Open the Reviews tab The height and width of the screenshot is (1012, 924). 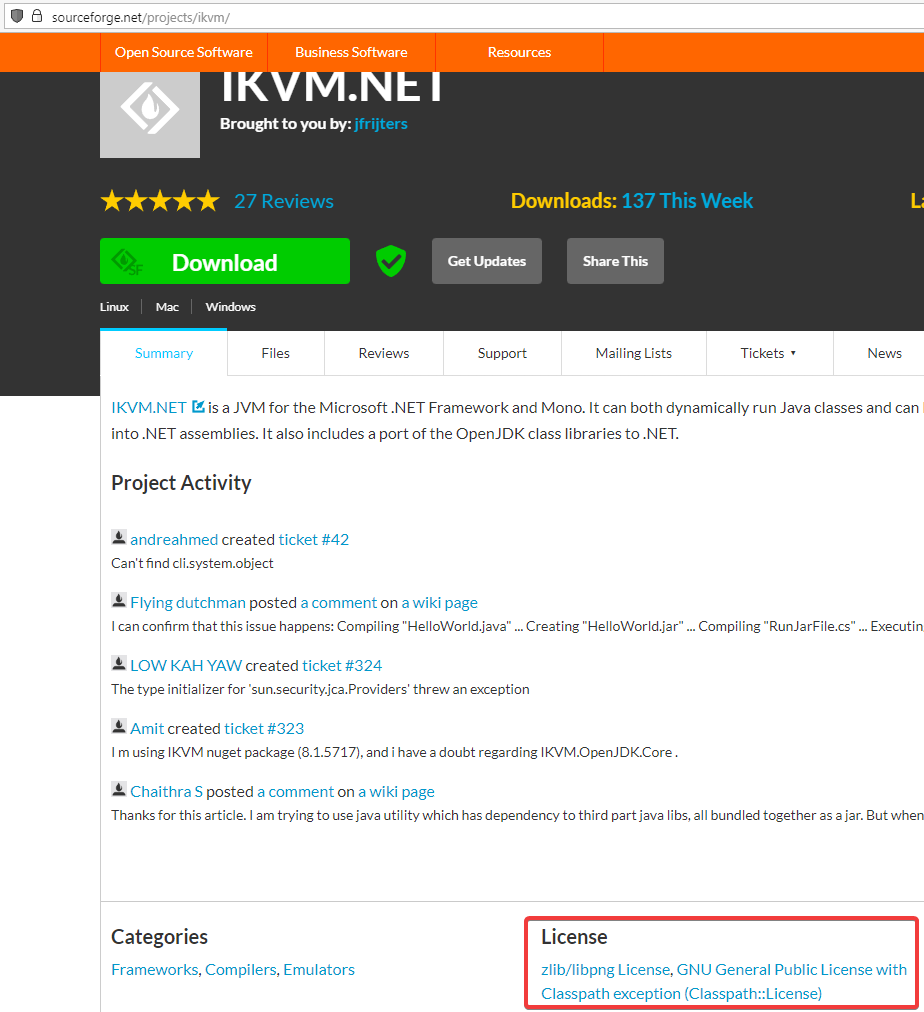point(383,353)
